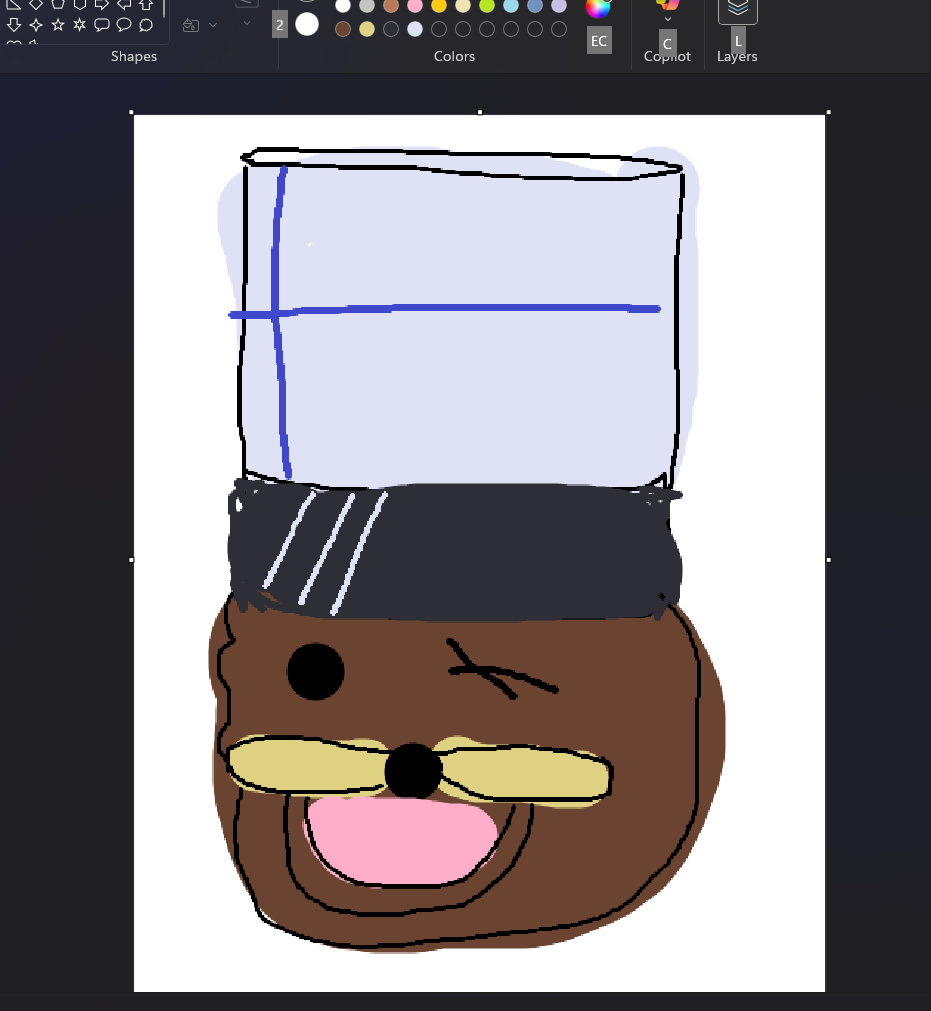931x1011 pixels.
Task: Pick the lavender palette color
Action: 559,6
